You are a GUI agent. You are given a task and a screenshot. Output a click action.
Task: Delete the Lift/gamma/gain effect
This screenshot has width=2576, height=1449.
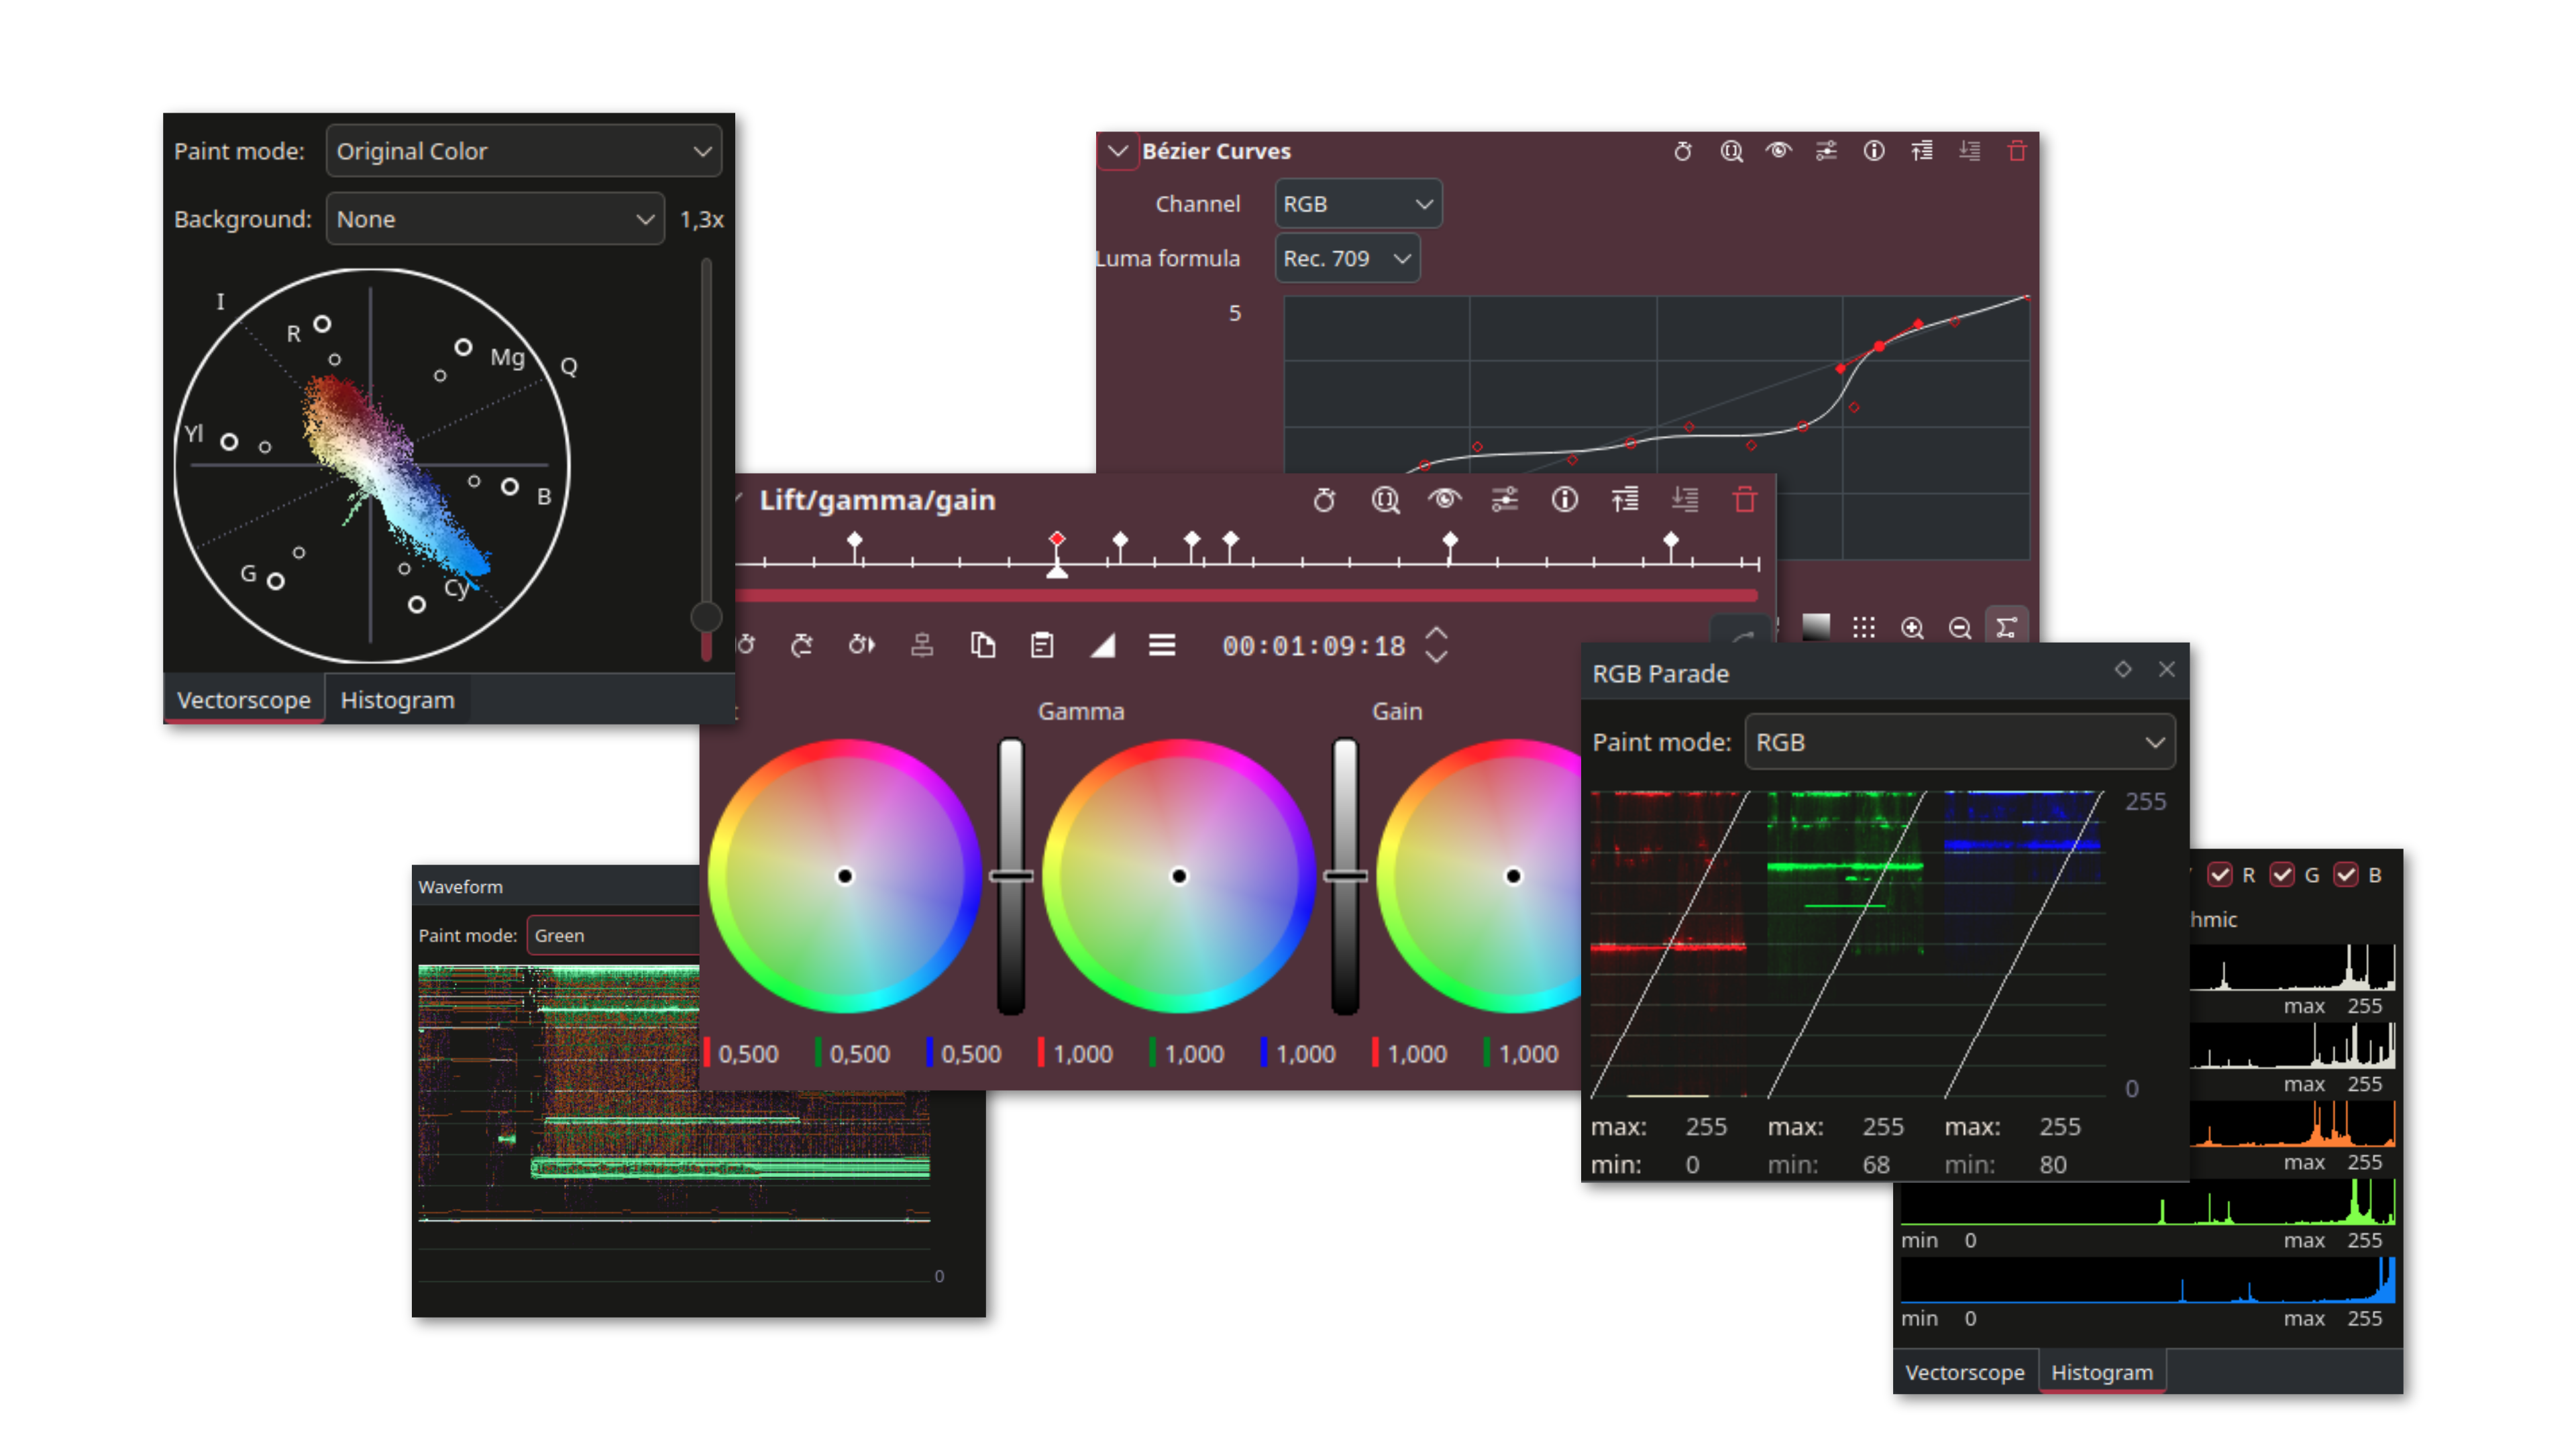click(x=1745, y=500)
